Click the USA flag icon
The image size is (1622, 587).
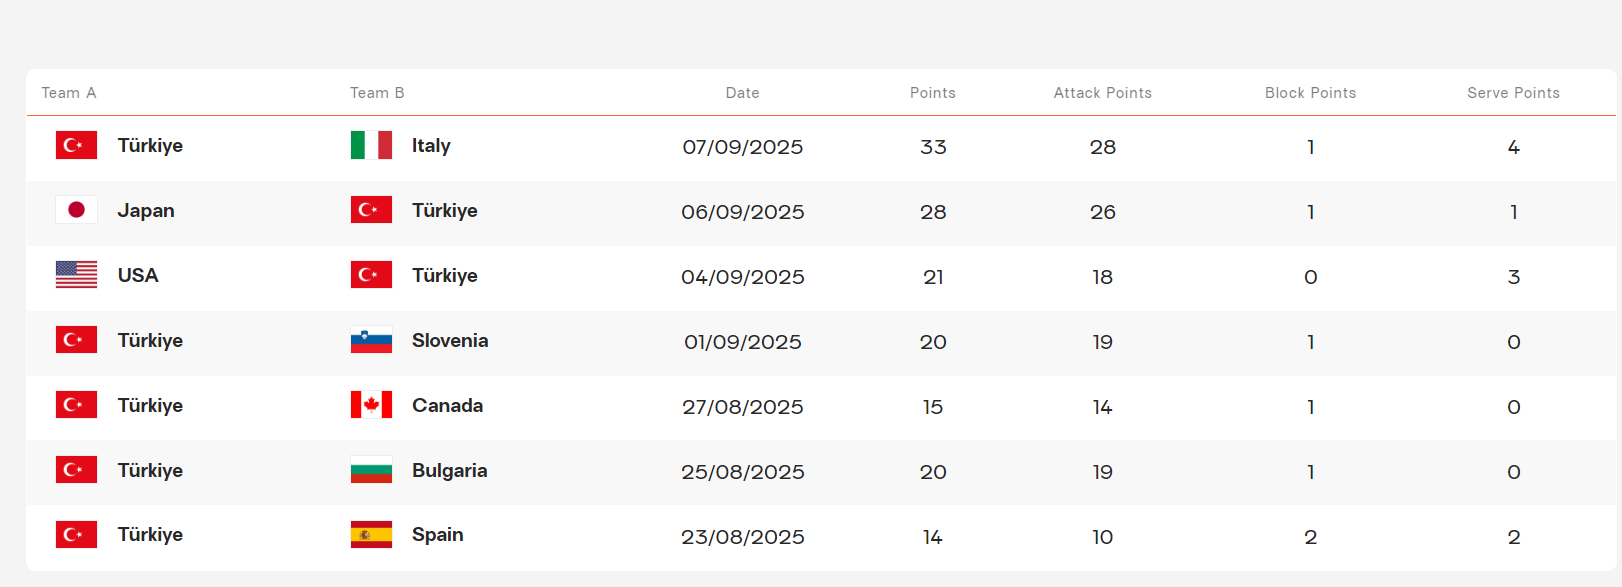76,275
